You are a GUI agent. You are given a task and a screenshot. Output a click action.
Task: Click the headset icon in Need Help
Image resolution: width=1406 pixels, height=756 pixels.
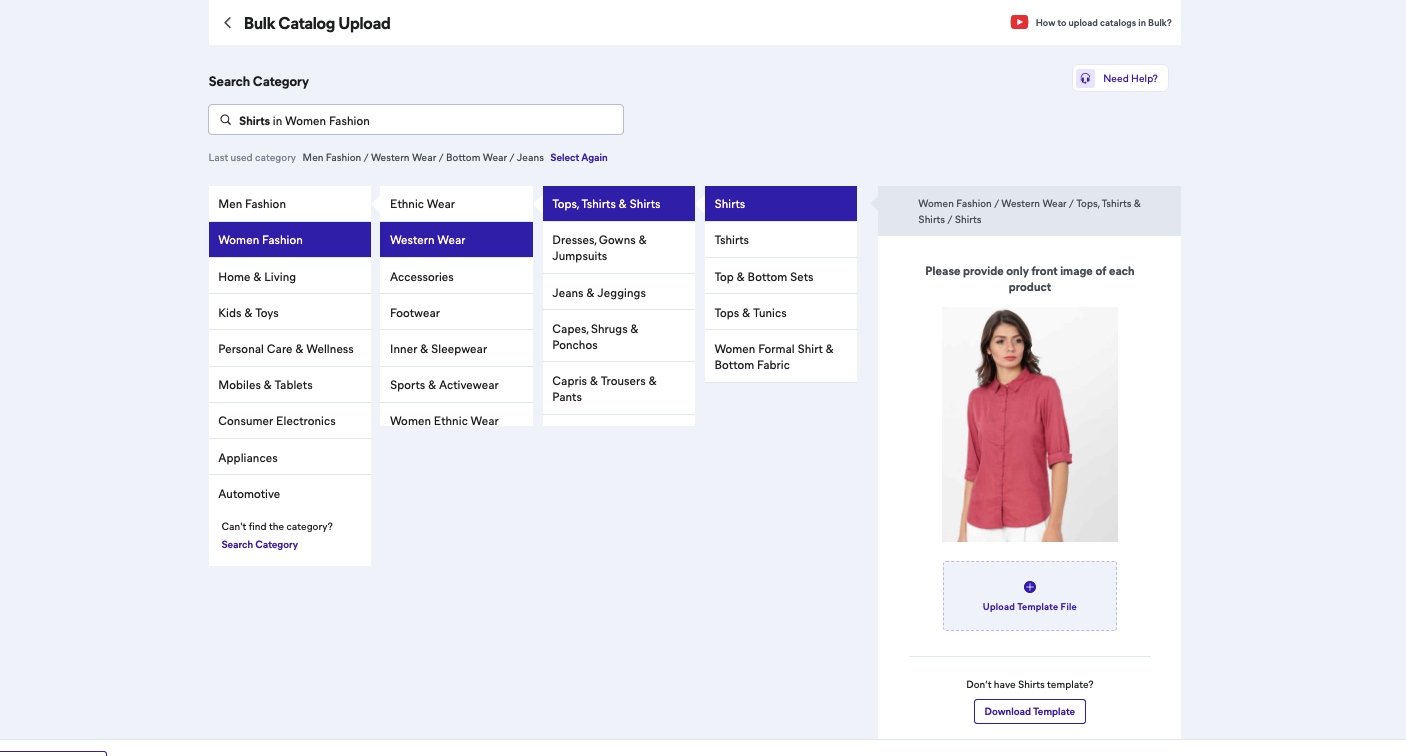coord(1085,78)
